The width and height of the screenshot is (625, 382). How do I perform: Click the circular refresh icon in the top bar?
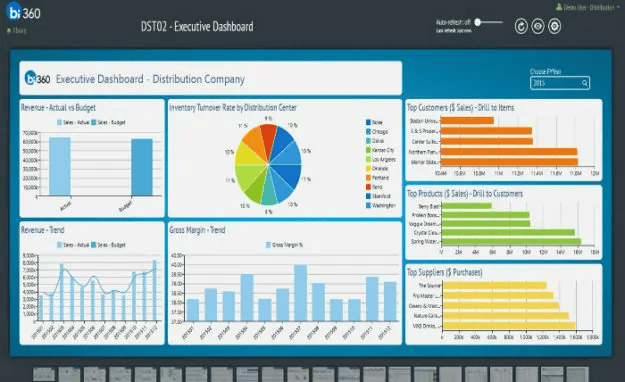(x=521, y=26)
